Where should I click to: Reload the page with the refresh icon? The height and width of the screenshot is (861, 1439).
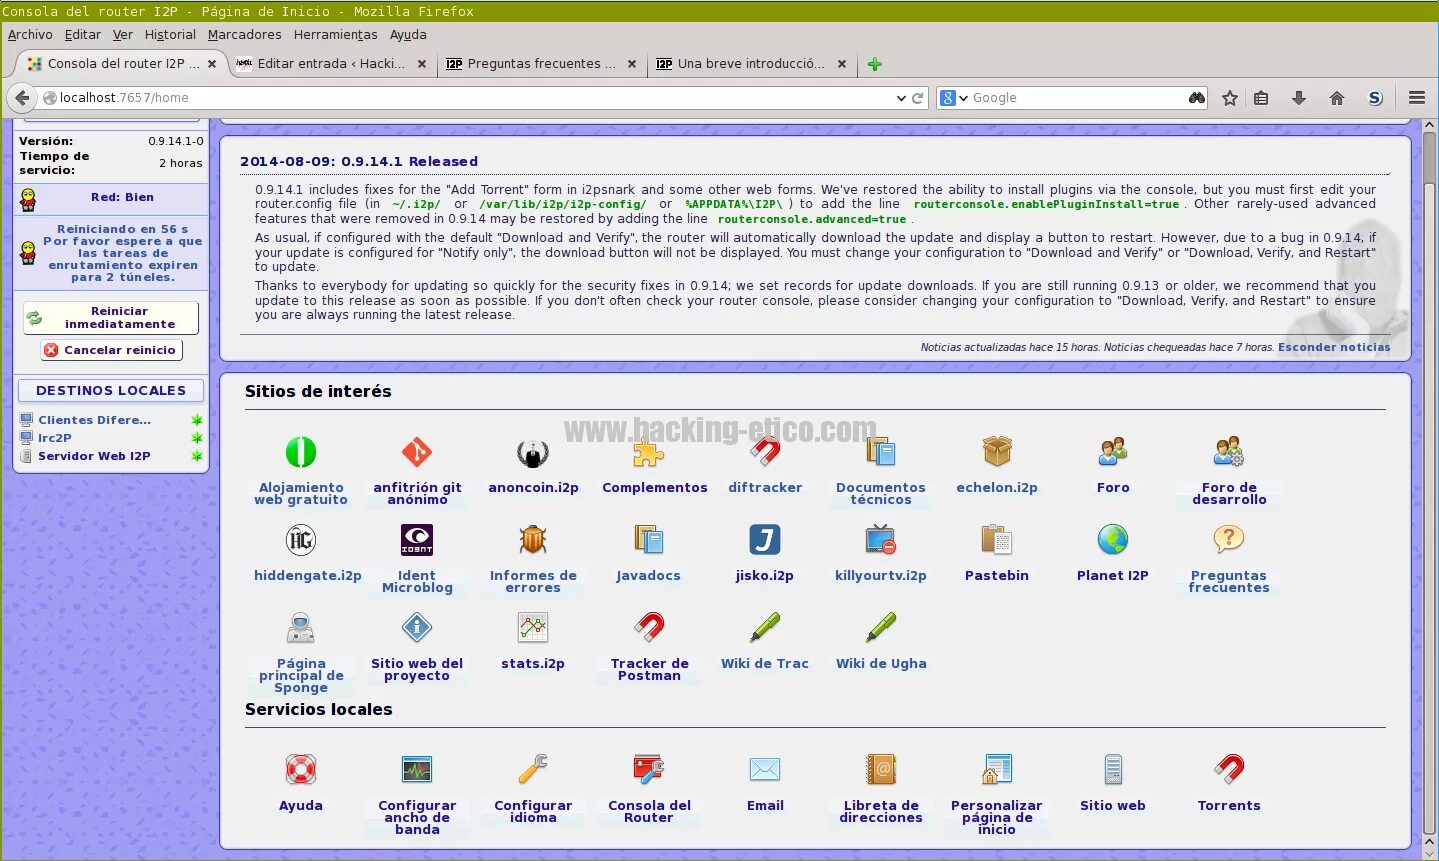point(917,98)
